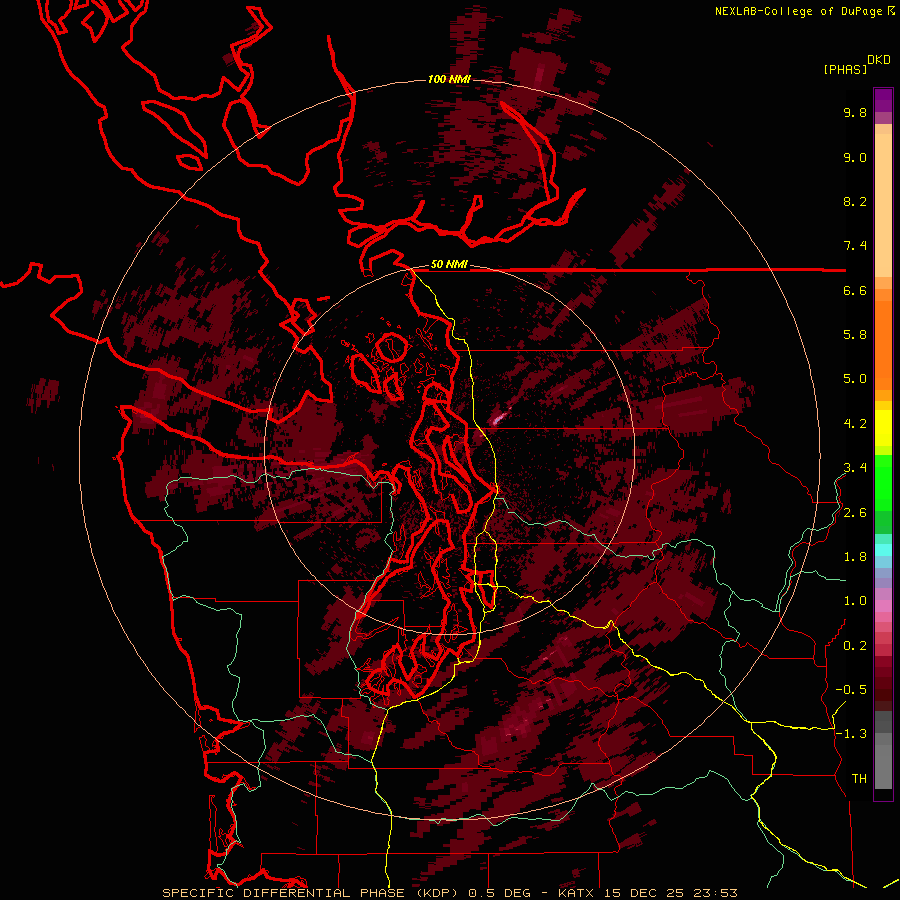Viewport: 900px width, 900px height.
Task: Click the 5.0 value on the color scale
Action: 855,379
